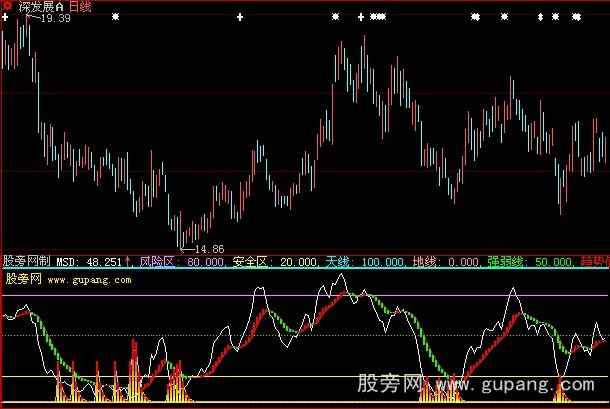The height and width of the screenshot is (409, 610).
Task: Select the star marker above the mid-chart peak
Action: [335, 18]
